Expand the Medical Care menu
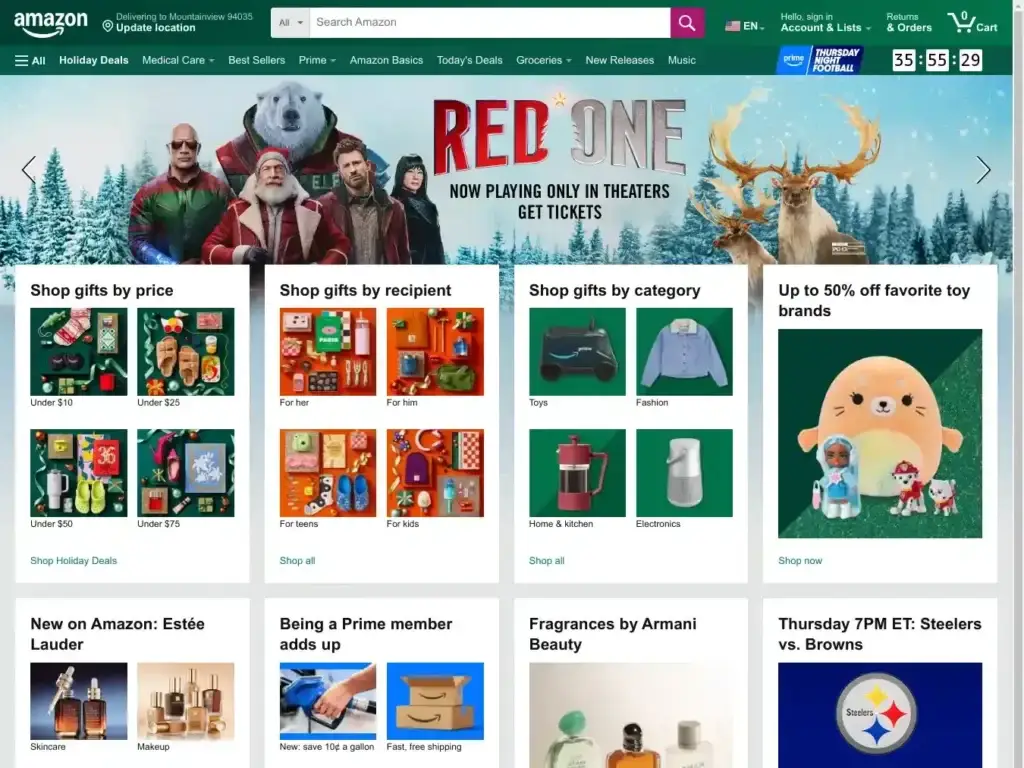Image resolution: width=1024 pixels, height=768 pixels. (178, 60)
